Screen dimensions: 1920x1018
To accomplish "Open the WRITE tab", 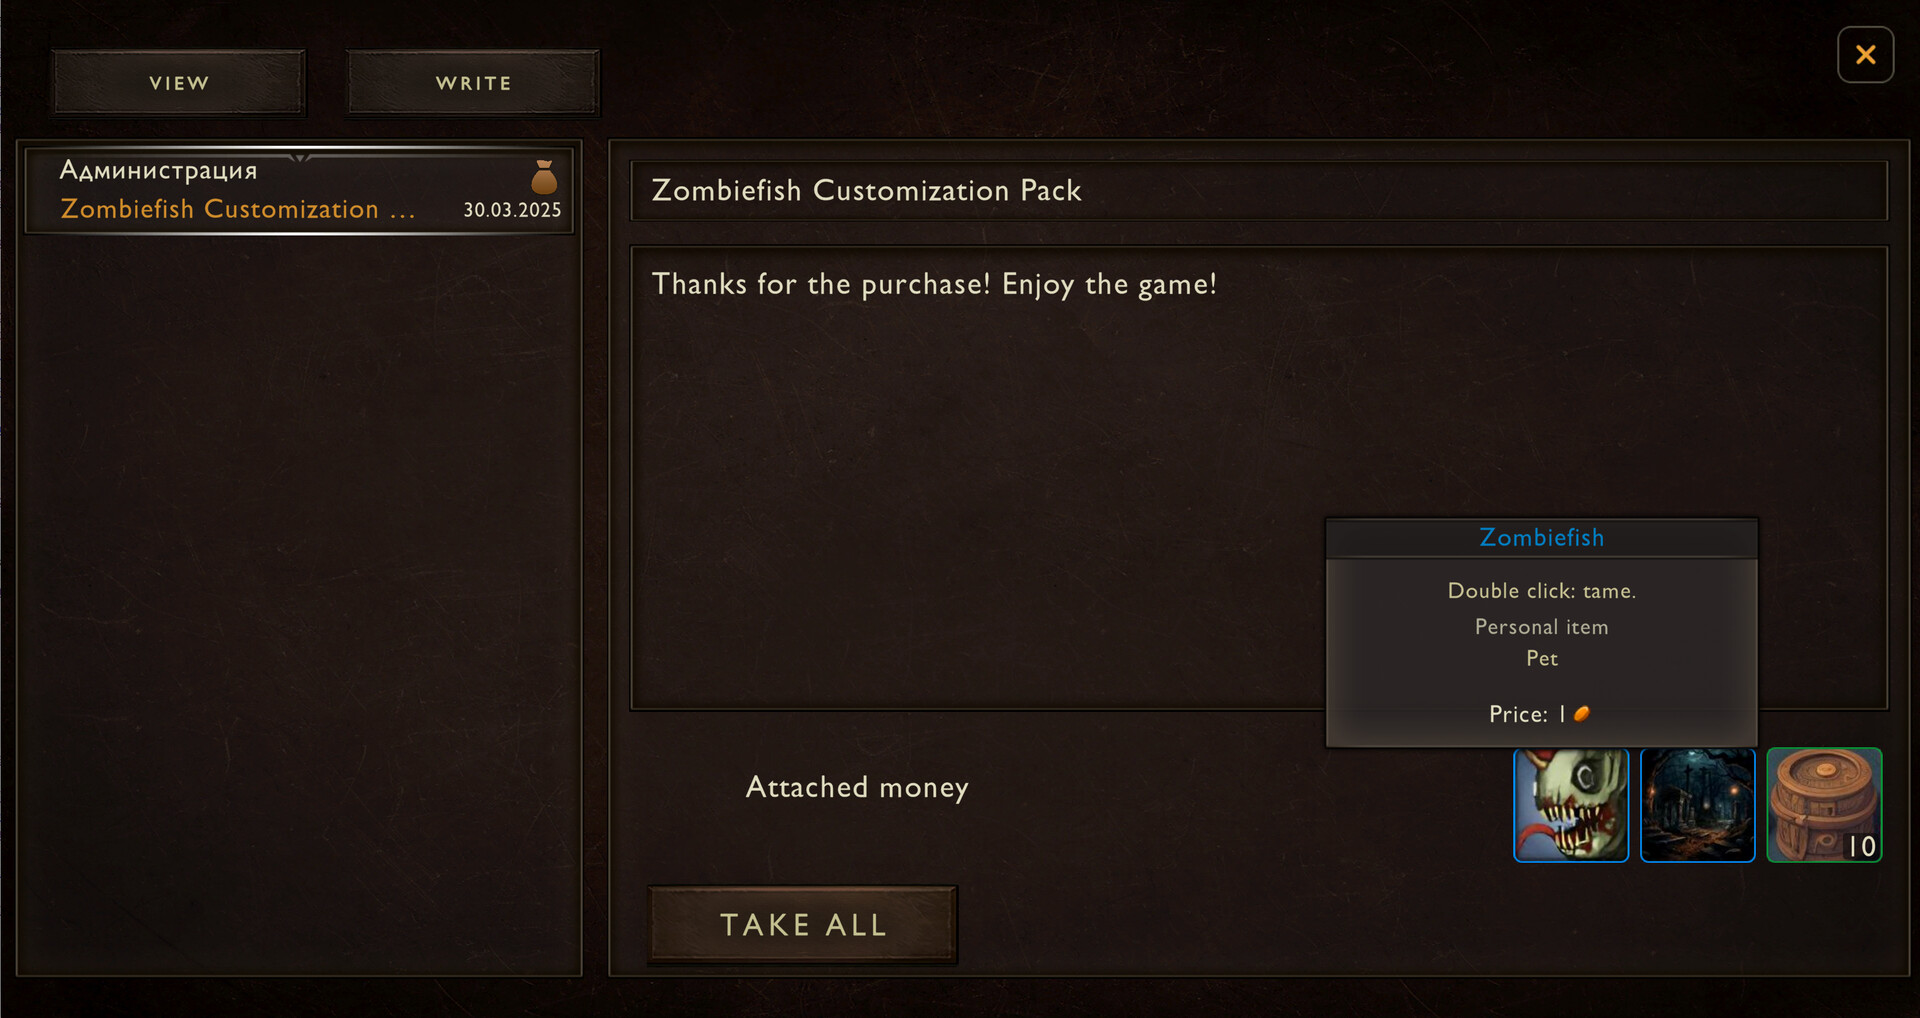I will click(473, 83).
